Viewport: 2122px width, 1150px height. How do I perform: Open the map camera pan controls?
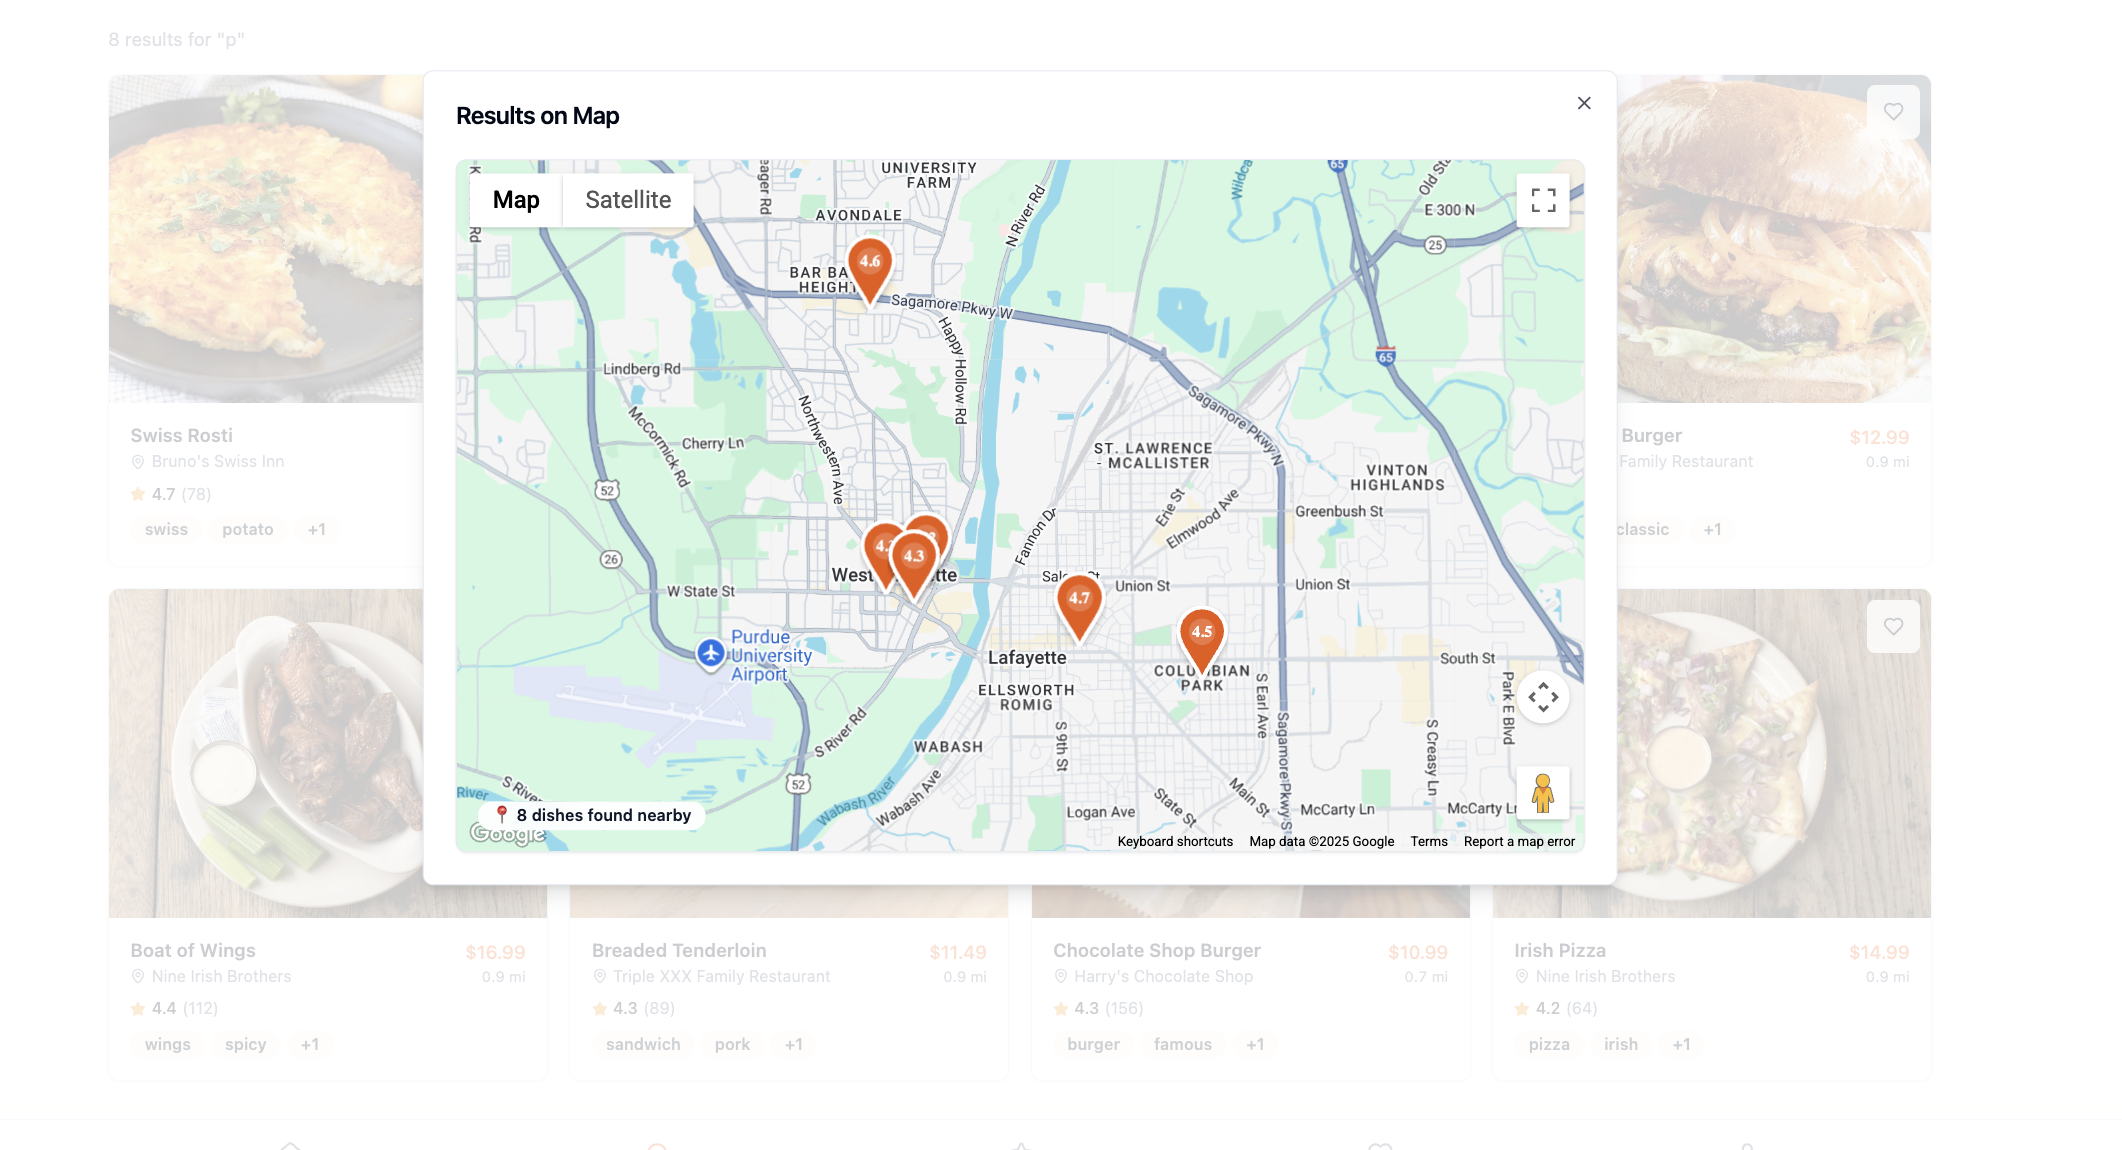click(1543, 697)
